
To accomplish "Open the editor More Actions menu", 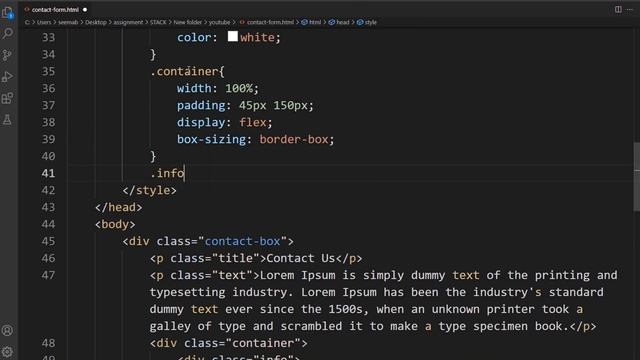I will pyautogui.click(x=630, y=9).
